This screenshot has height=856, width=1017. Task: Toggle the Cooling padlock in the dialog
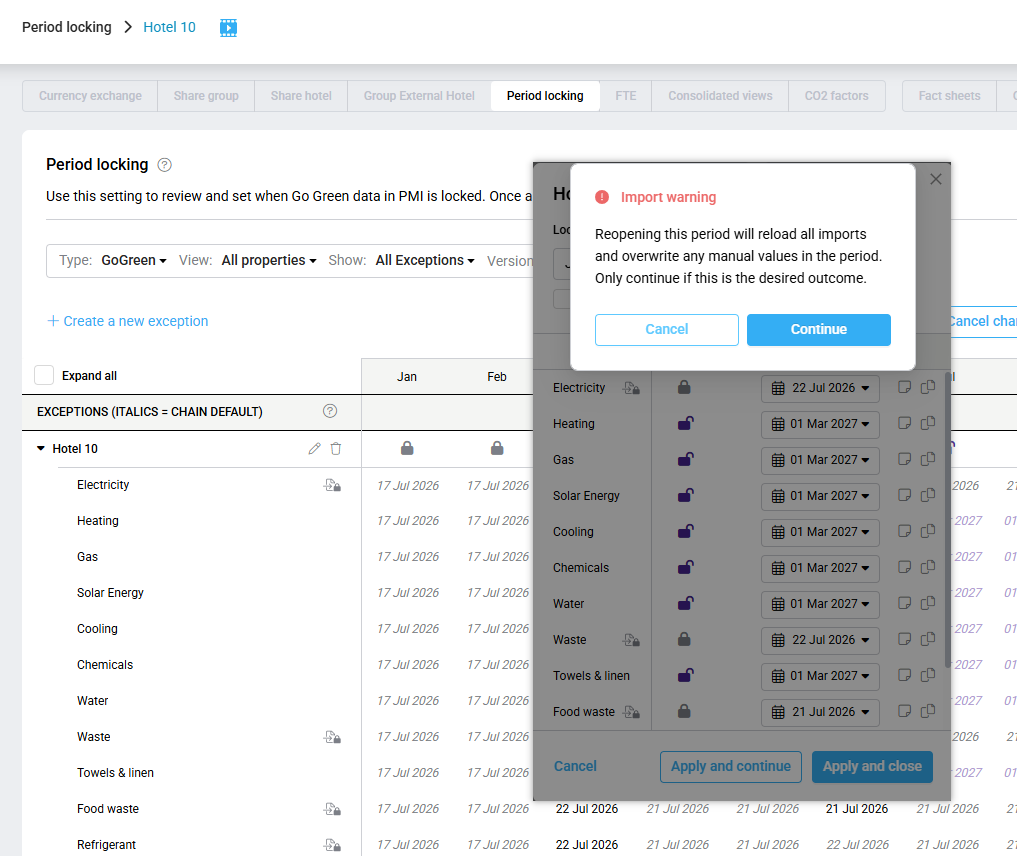point(686,531)
